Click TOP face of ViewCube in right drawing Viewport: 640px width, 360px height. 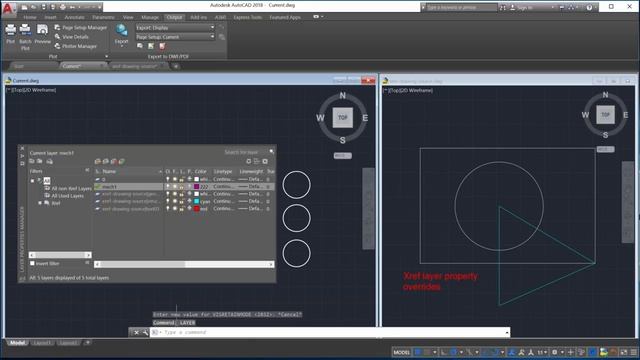point(605,115)
